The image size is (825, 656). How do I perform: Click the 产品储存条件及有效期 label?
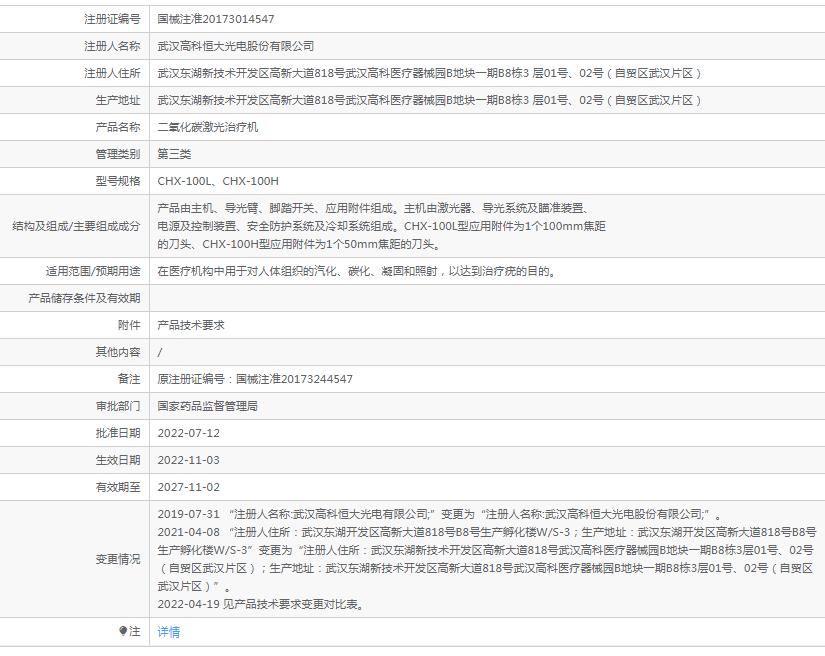(84, 298)
